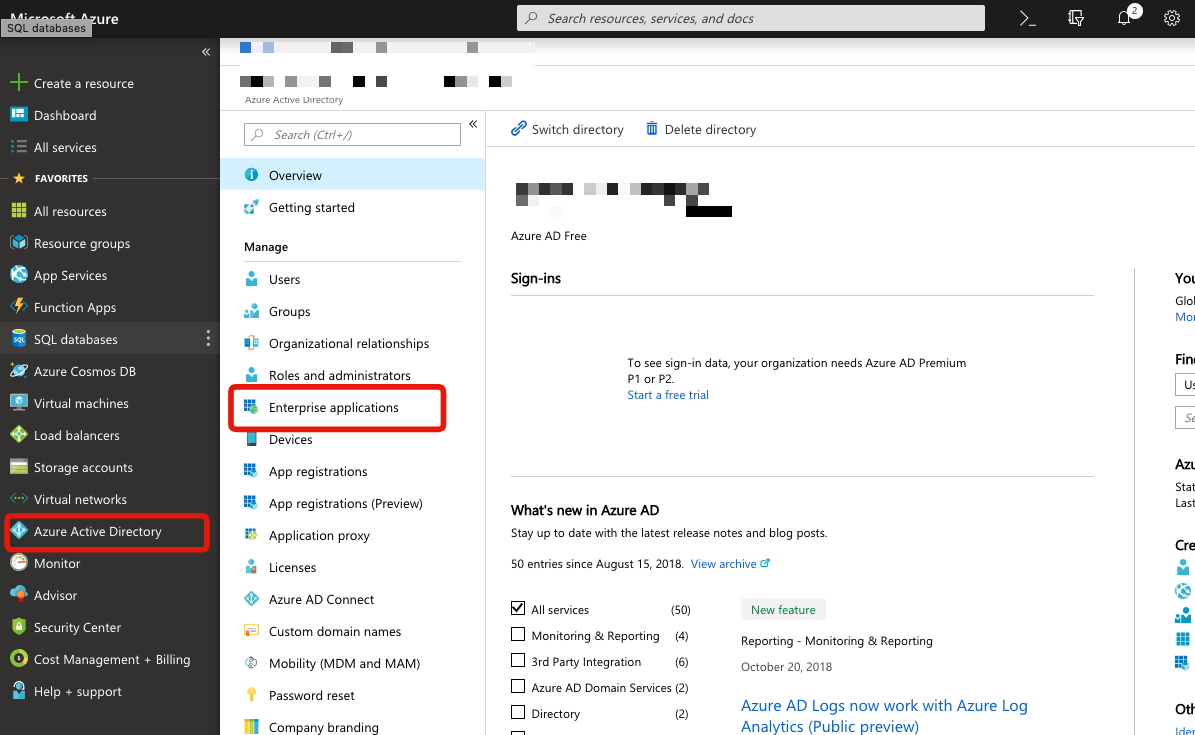Select Users in the Azure AD menu
The width and height of the screenshot is (1195, 735).
[x=284, y=279]
